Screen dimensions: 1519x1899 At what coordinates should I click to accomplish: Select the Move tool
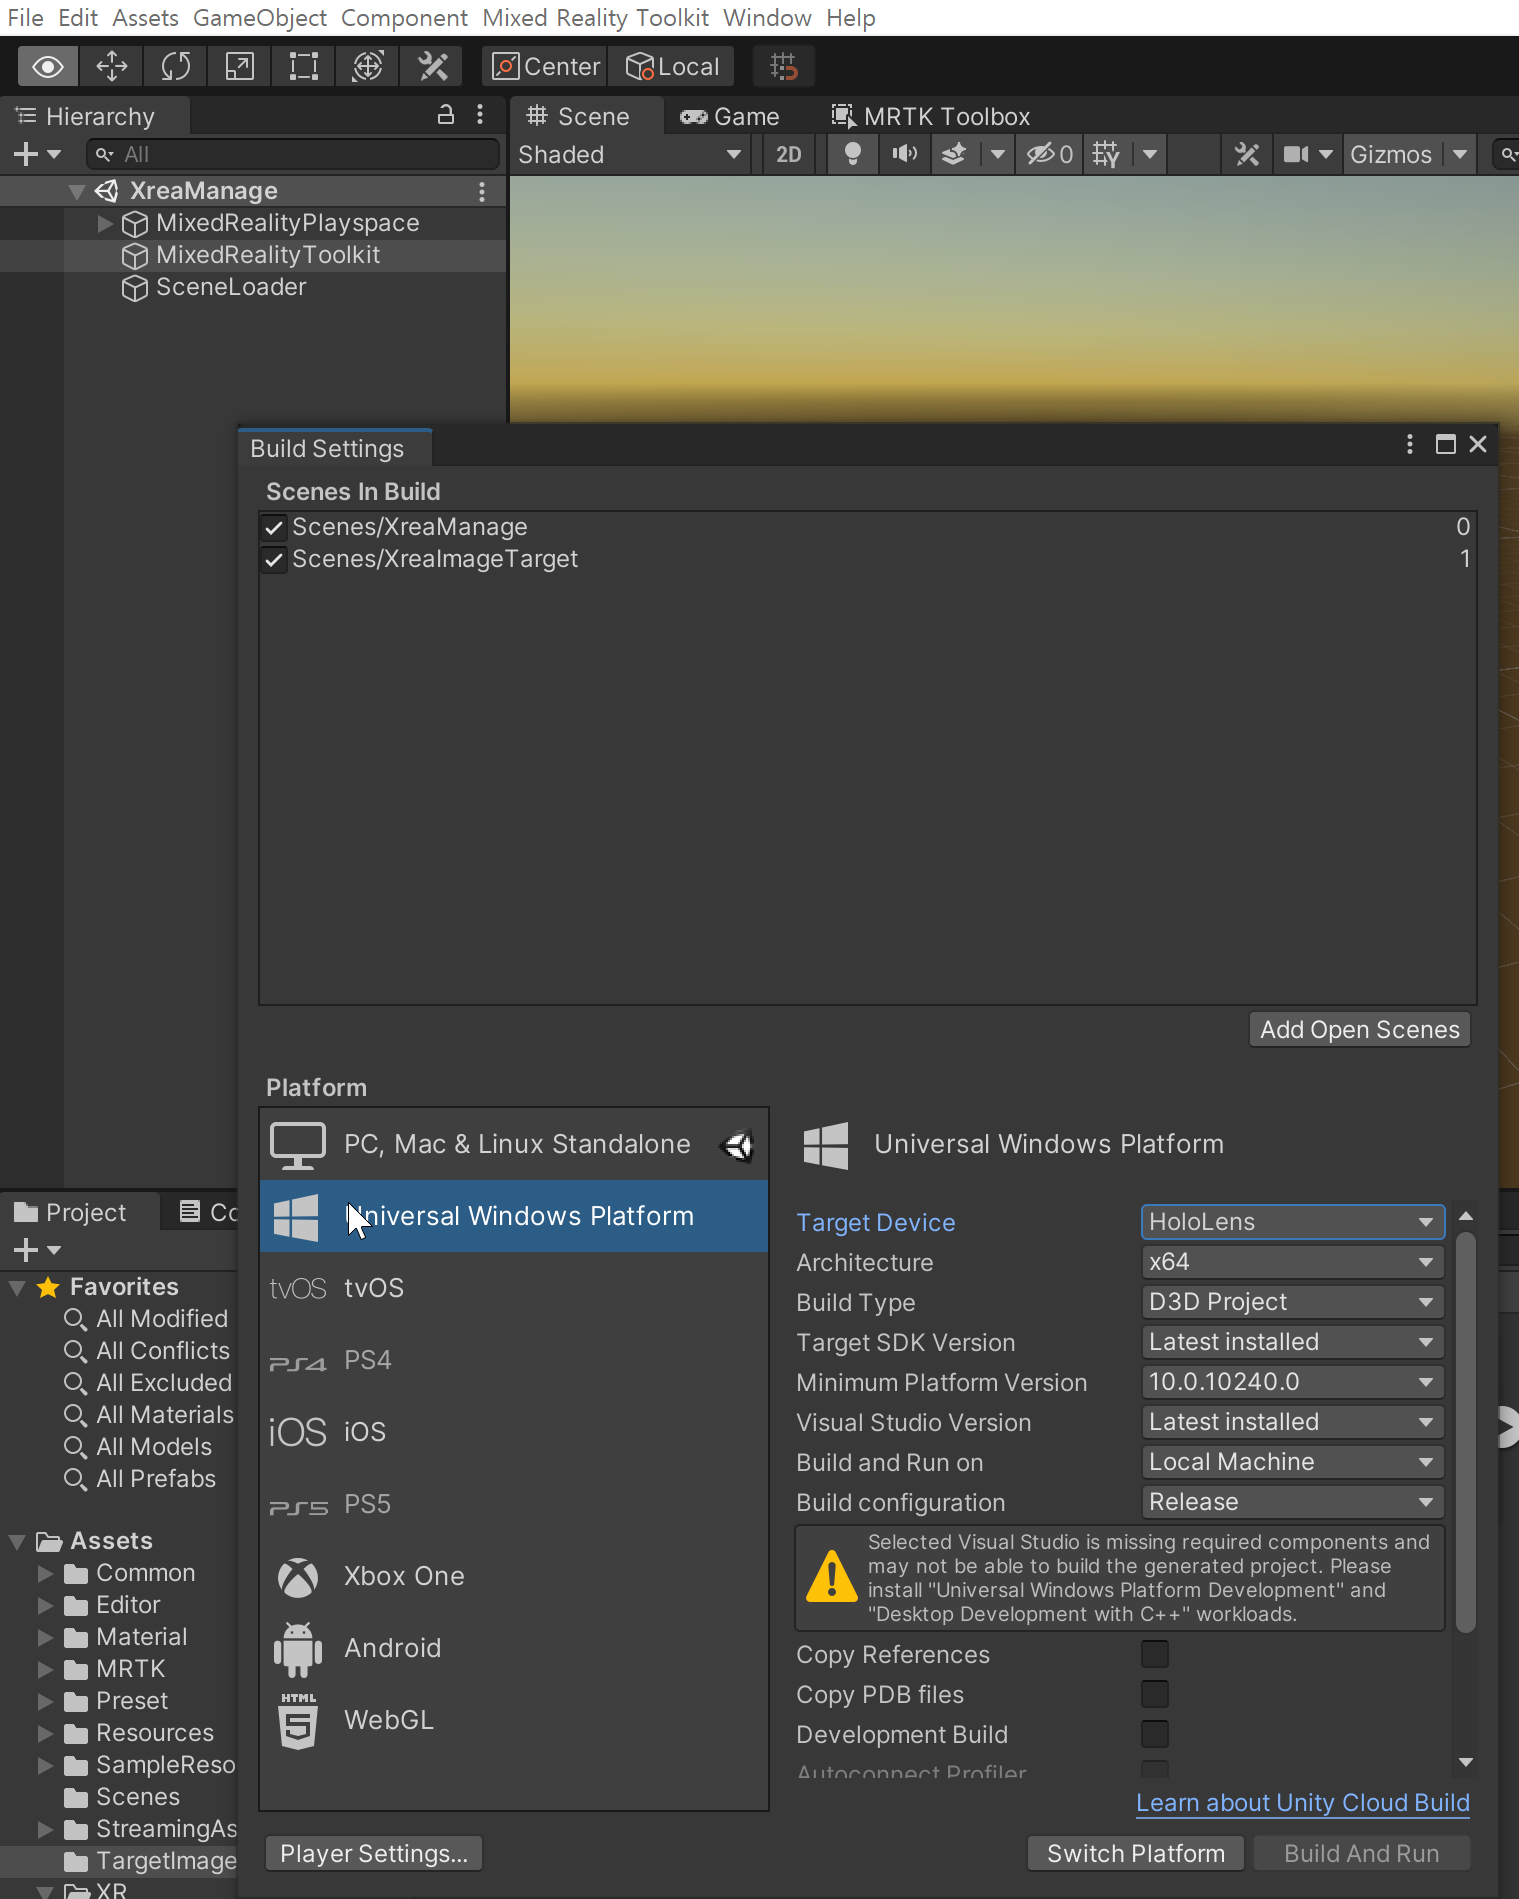pos(112,67)
